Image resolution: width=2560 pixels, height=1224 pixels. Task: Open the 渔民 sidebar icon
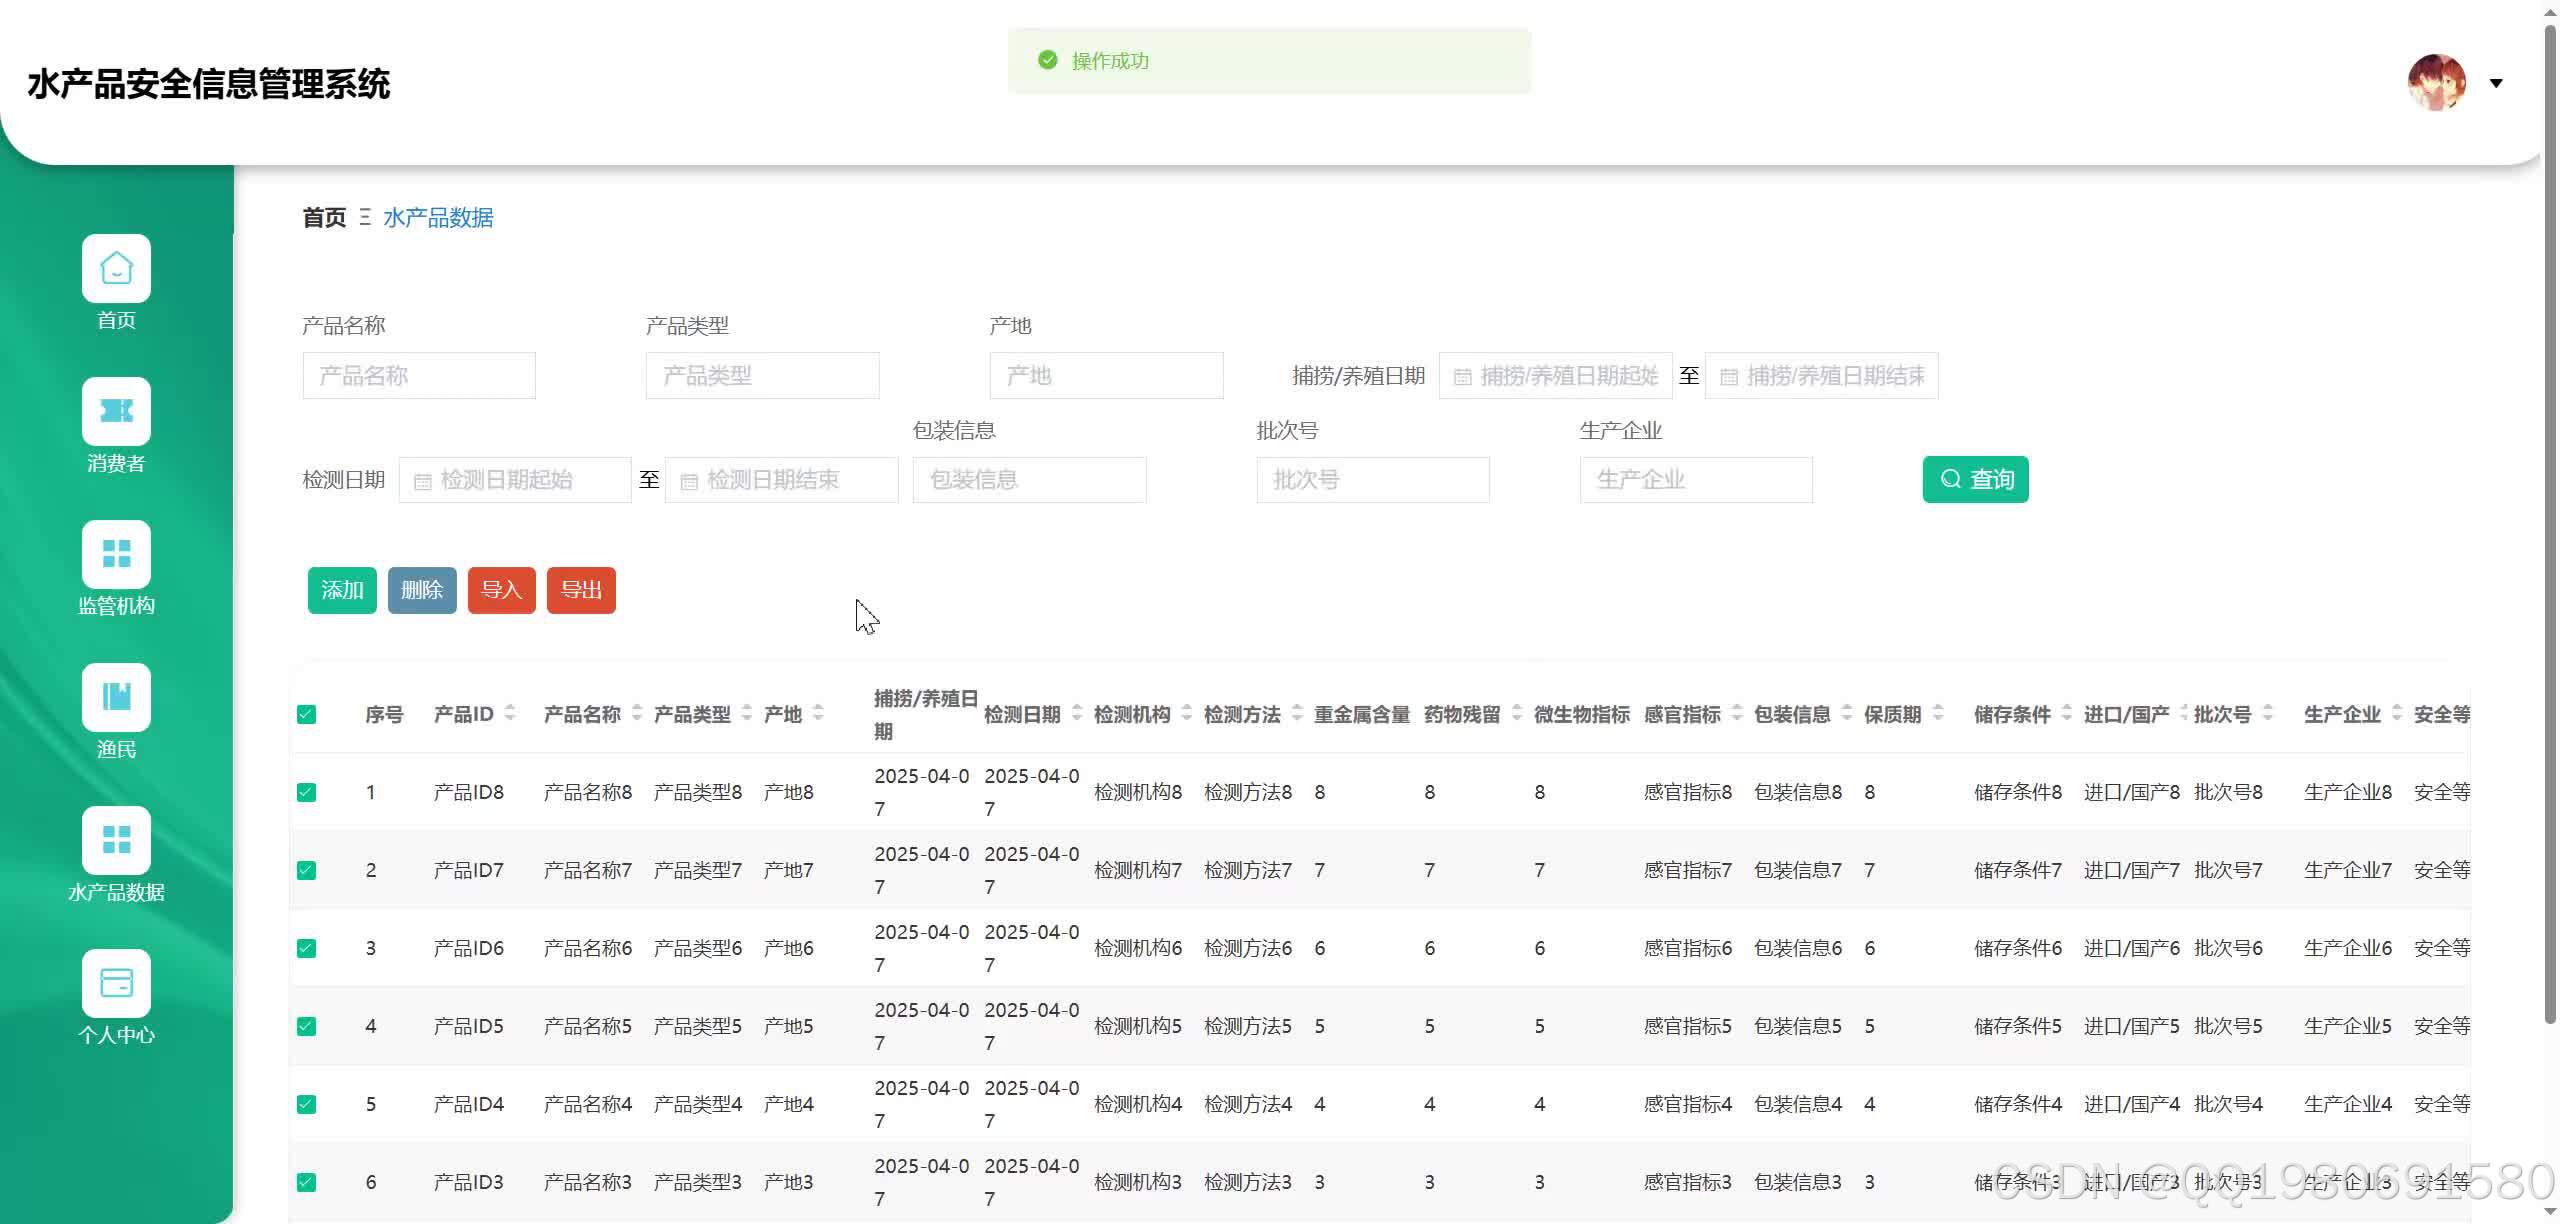click(x=116, y=697)
